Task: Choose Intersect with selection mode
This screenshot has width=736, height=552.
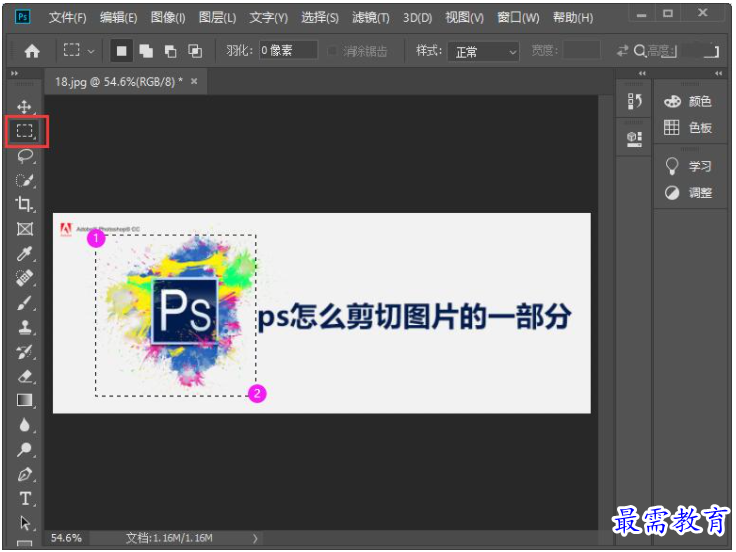Action: click(195, 51)
